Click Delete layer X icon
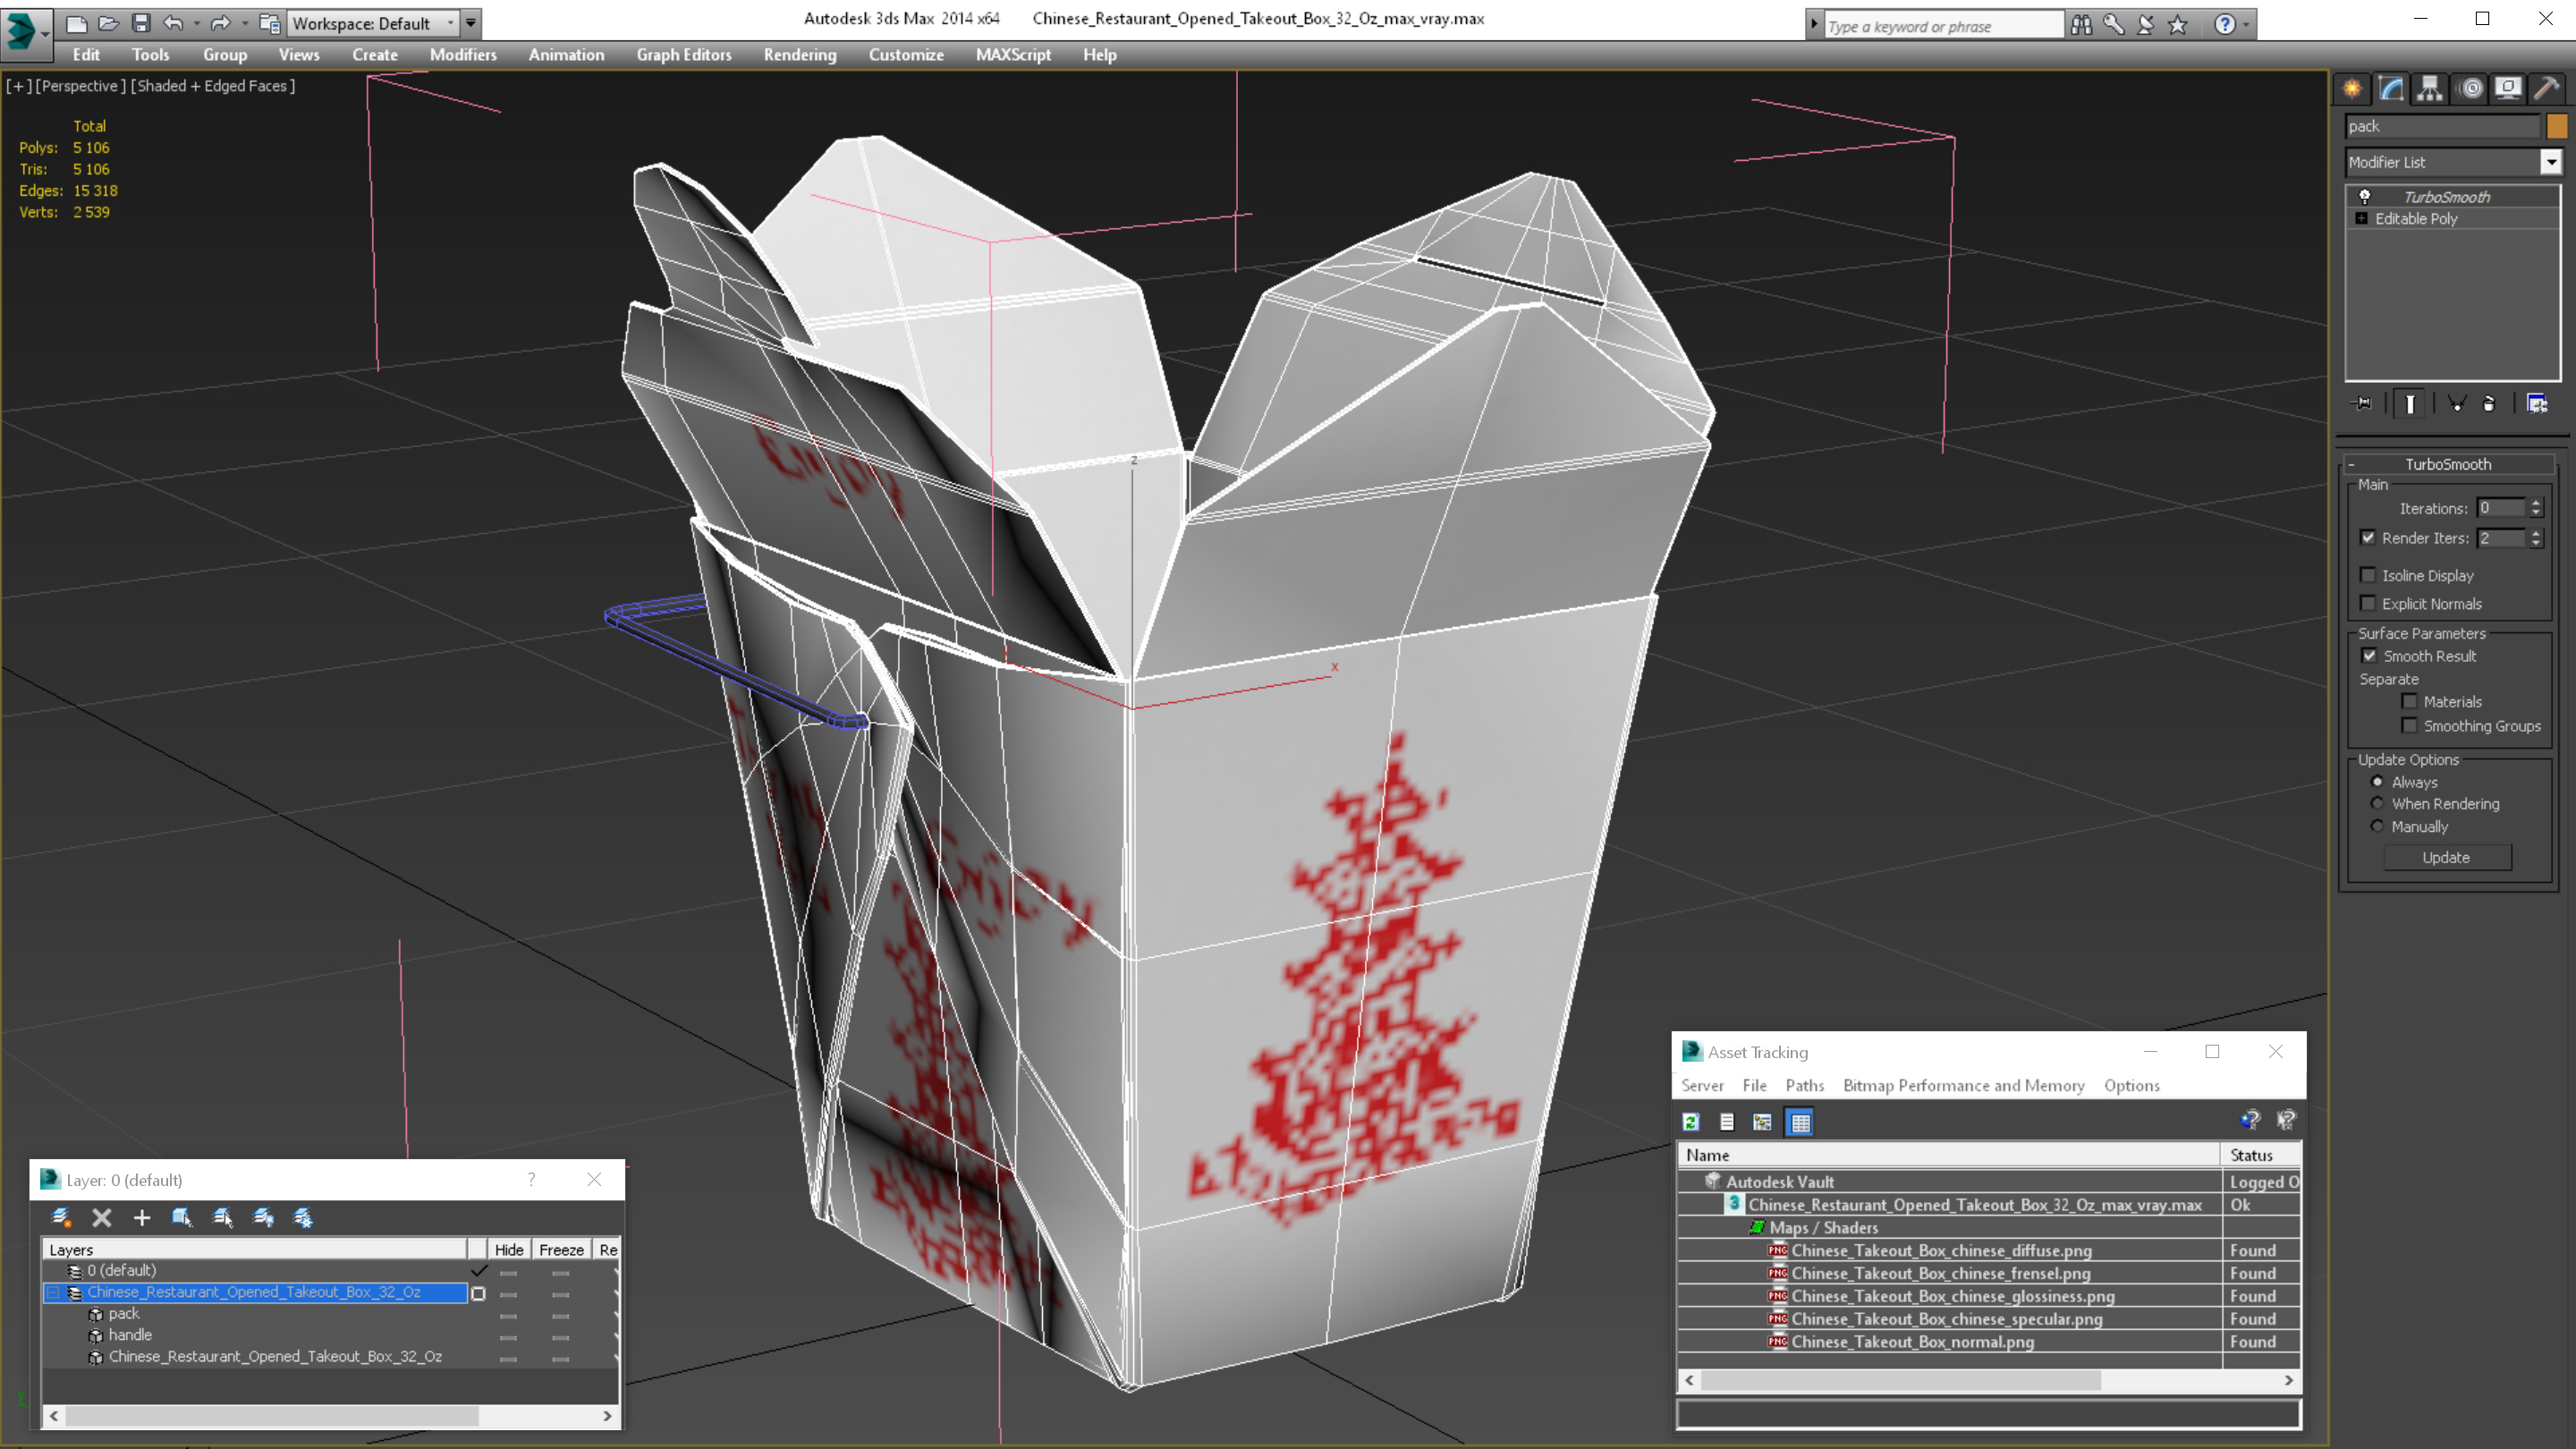The height and width of the screenshot is (1449, 2576). 102,1217
